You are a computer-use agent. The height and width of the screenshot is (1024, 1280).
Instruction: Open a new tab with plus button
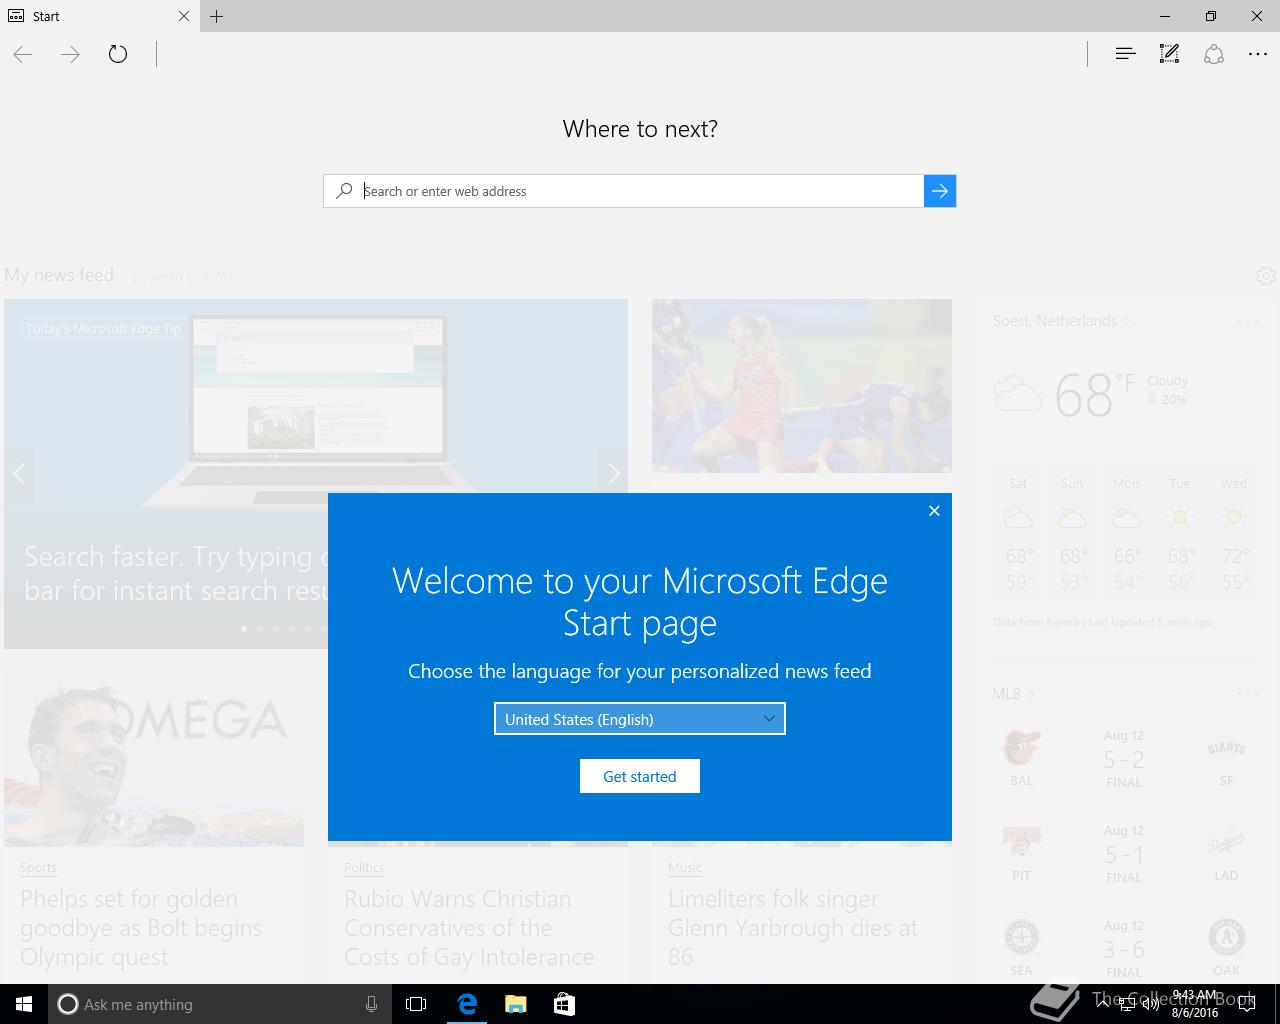click(217, 16)
